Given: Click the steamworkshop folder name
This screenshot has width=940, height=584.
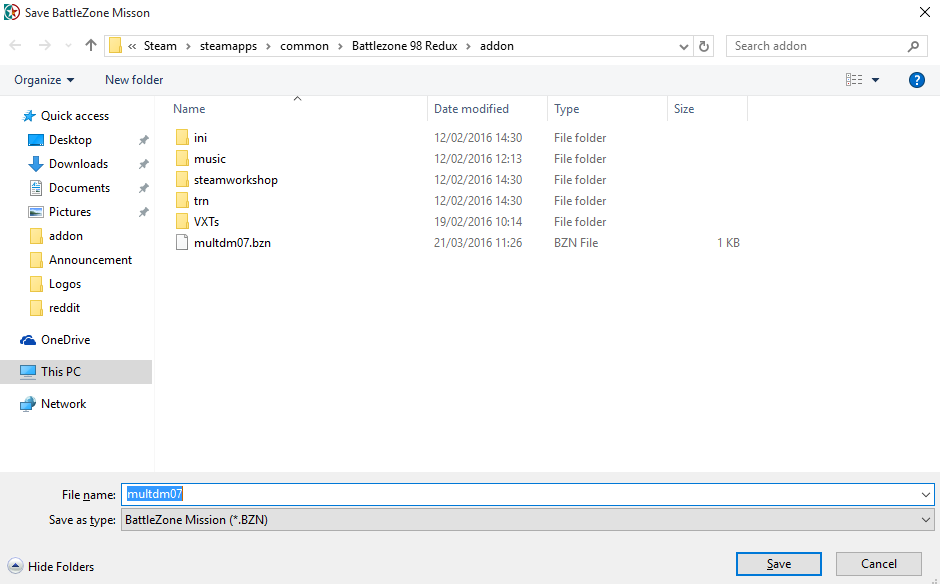Looking at the screenshot, I should tap(236, 180).
